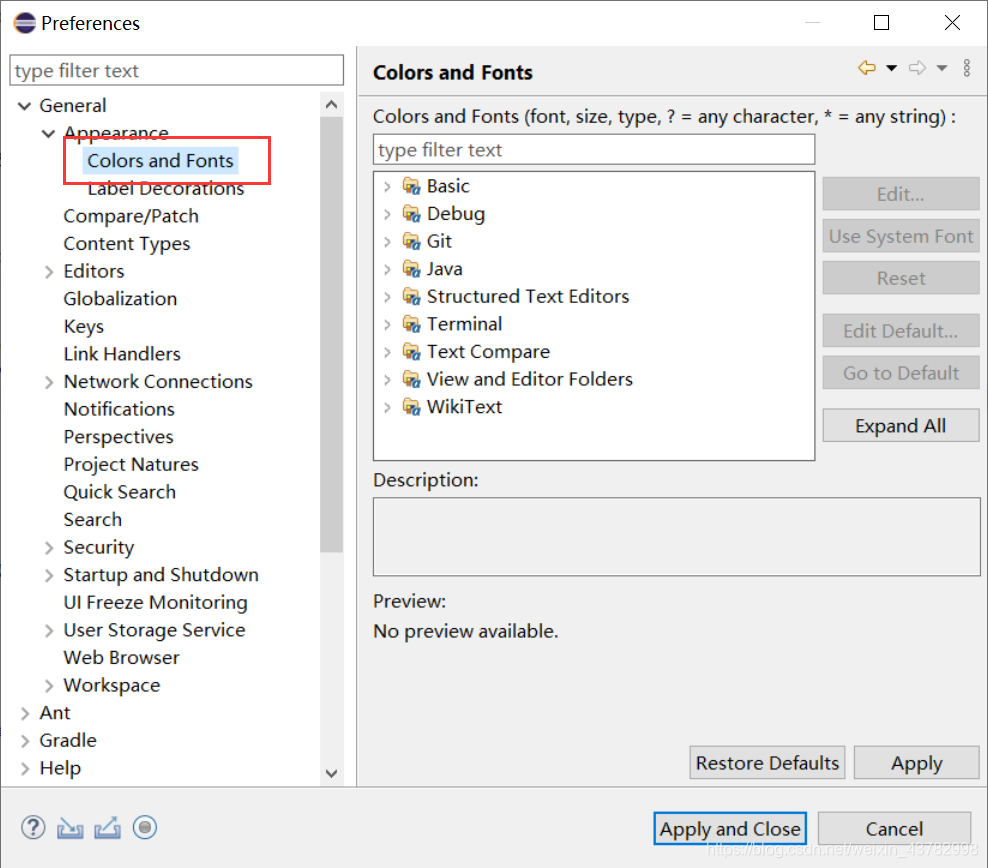Image resolution: width=988 pixels, height=868 pixels.
Task: Click the Basic folder icon
Action: (411, 186)
